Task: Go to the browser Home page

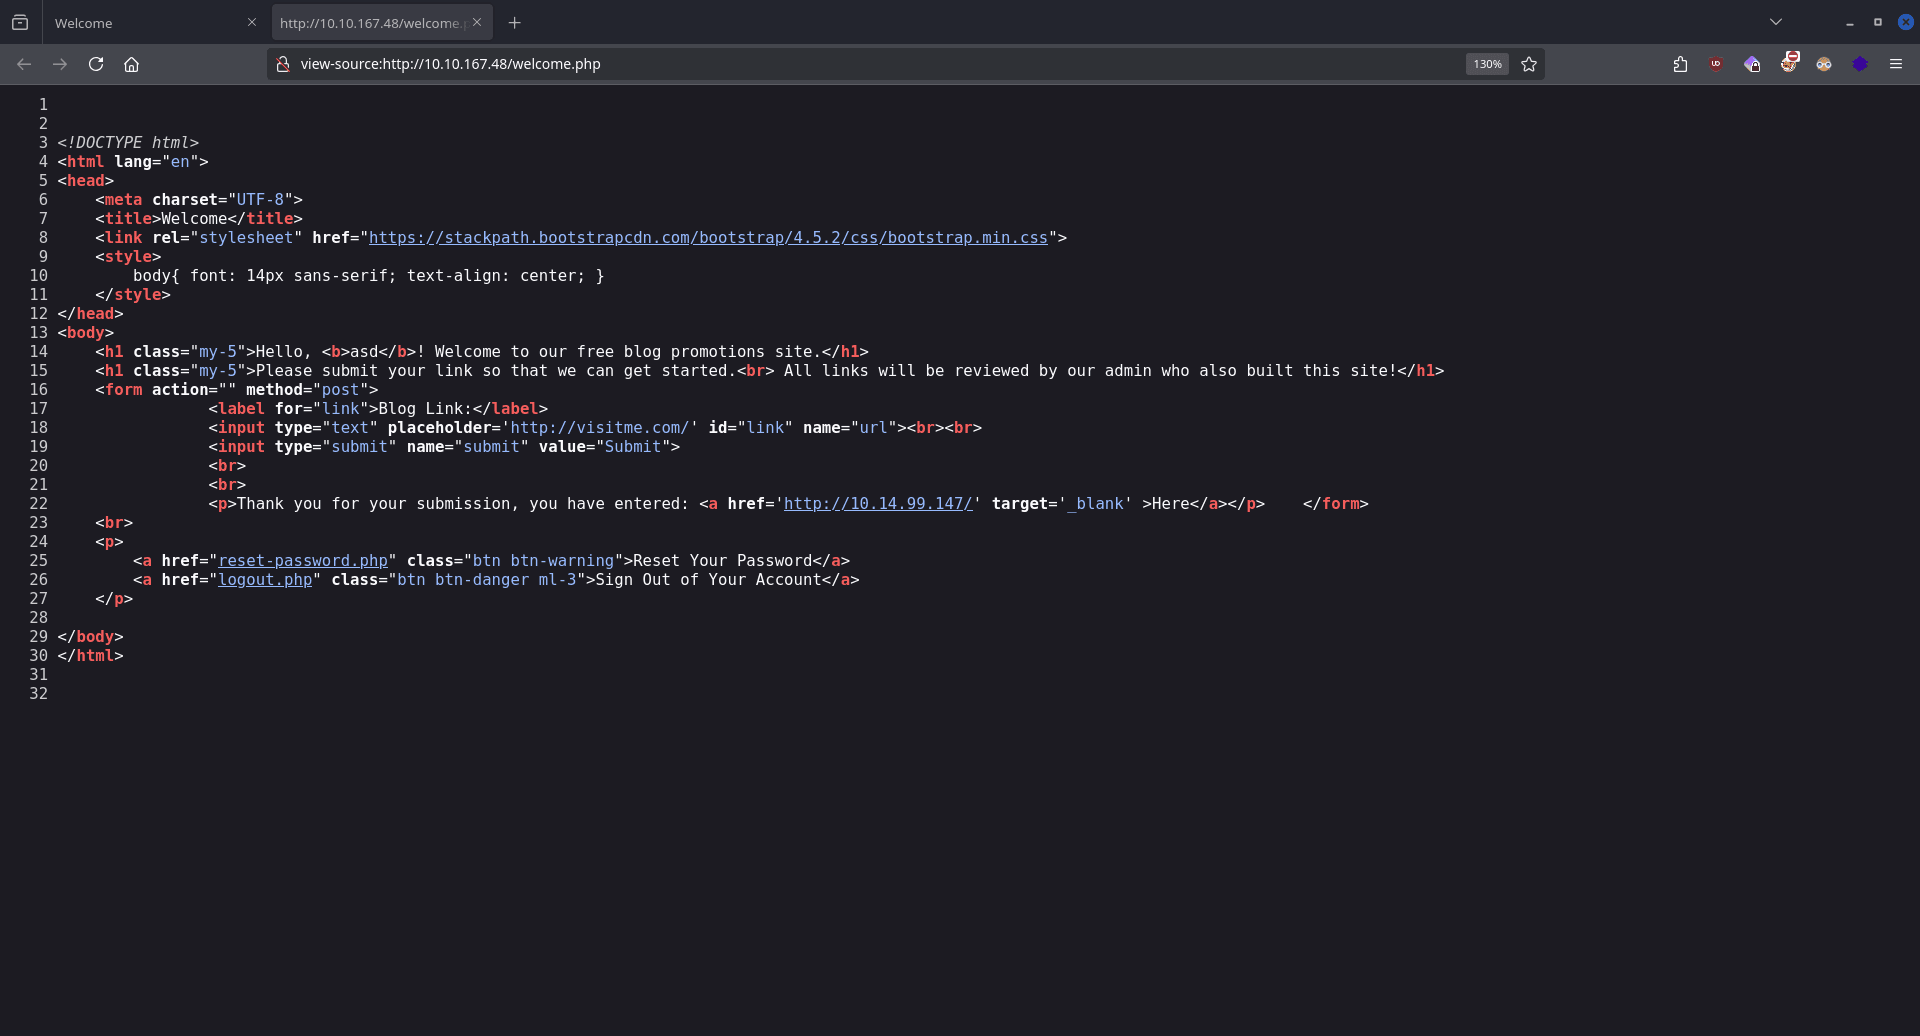Action: [x=131, y=64]
